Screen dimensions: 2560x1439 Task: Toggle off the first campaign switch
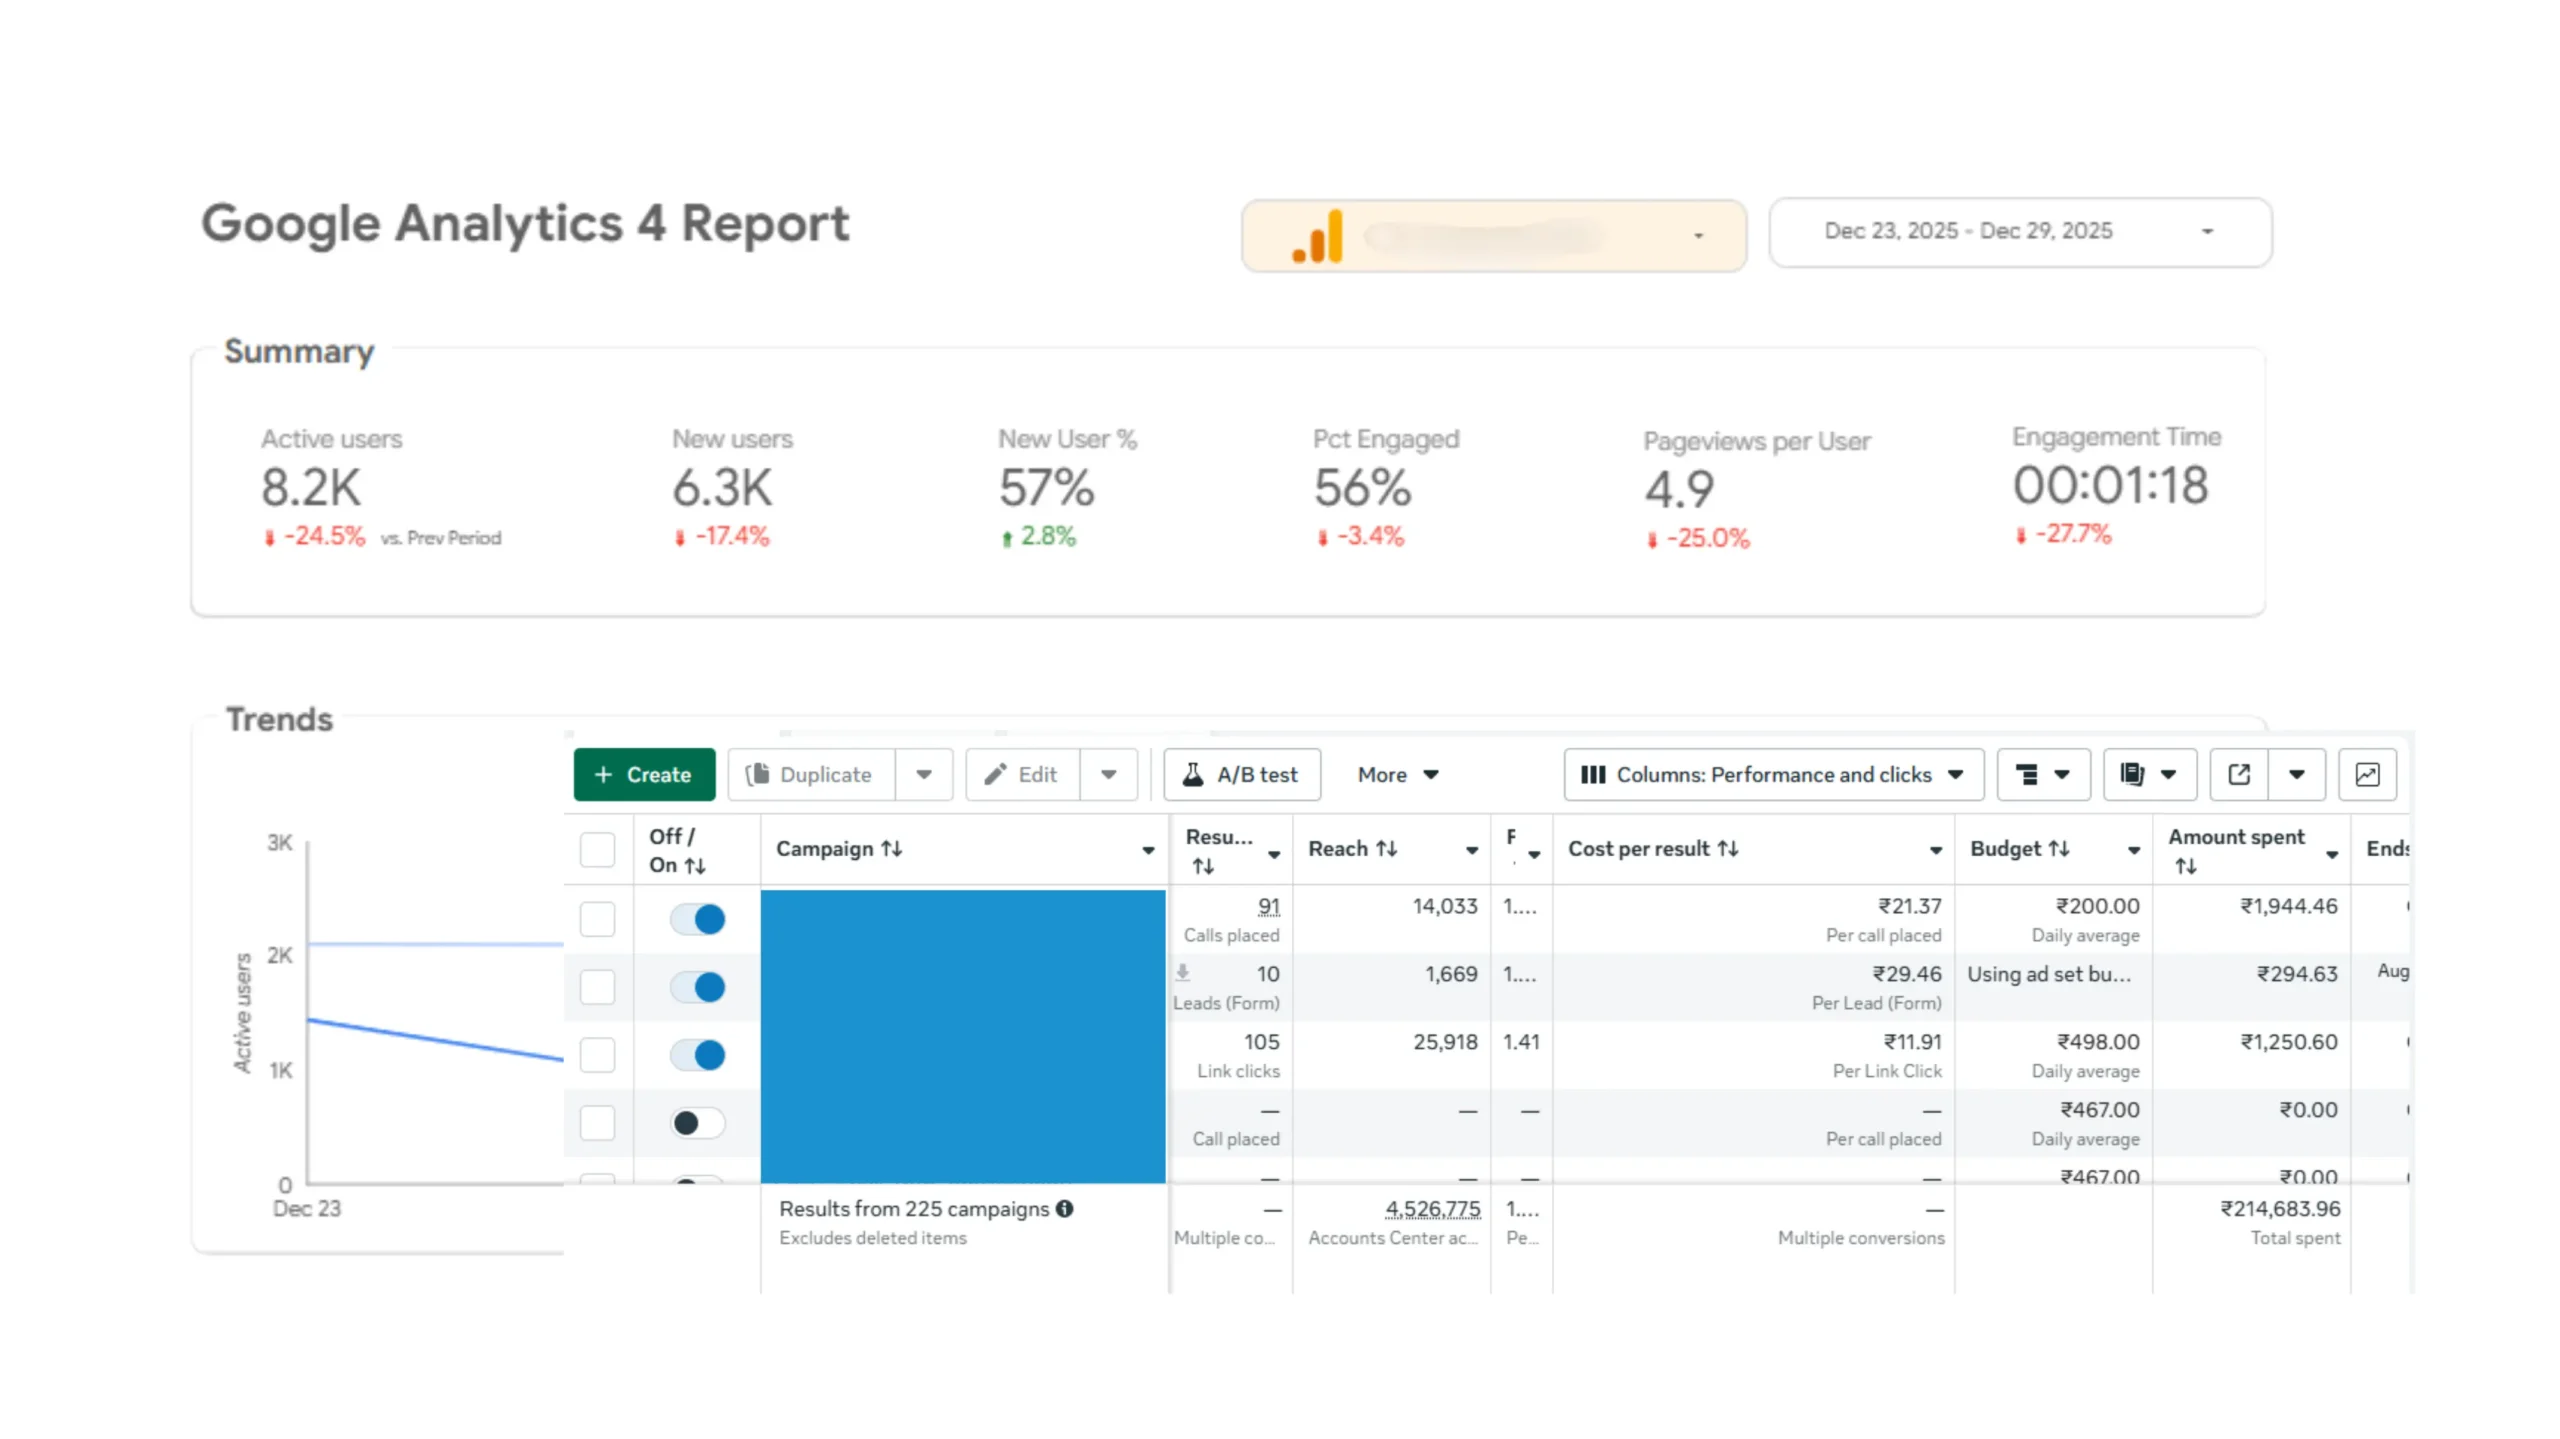point(696,918)
